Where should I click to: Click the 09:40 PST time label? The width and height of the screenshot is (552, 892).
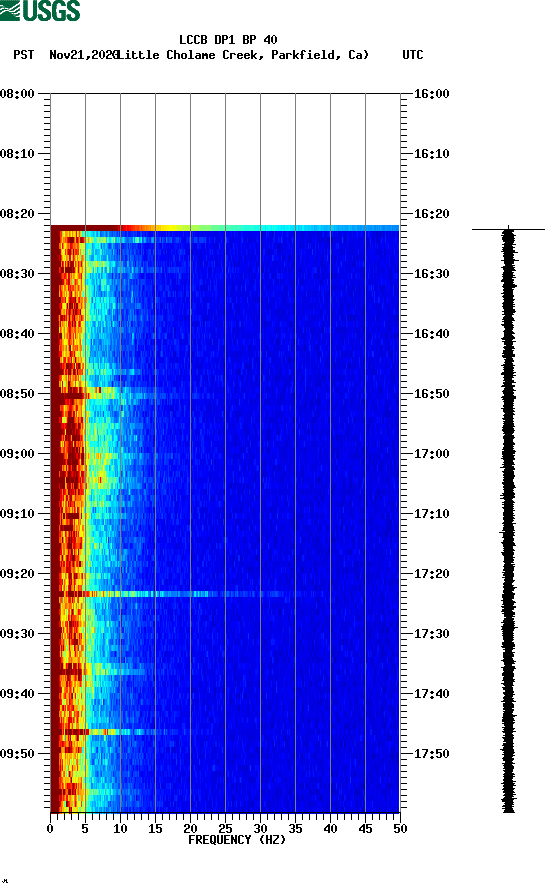pos(18,694)
